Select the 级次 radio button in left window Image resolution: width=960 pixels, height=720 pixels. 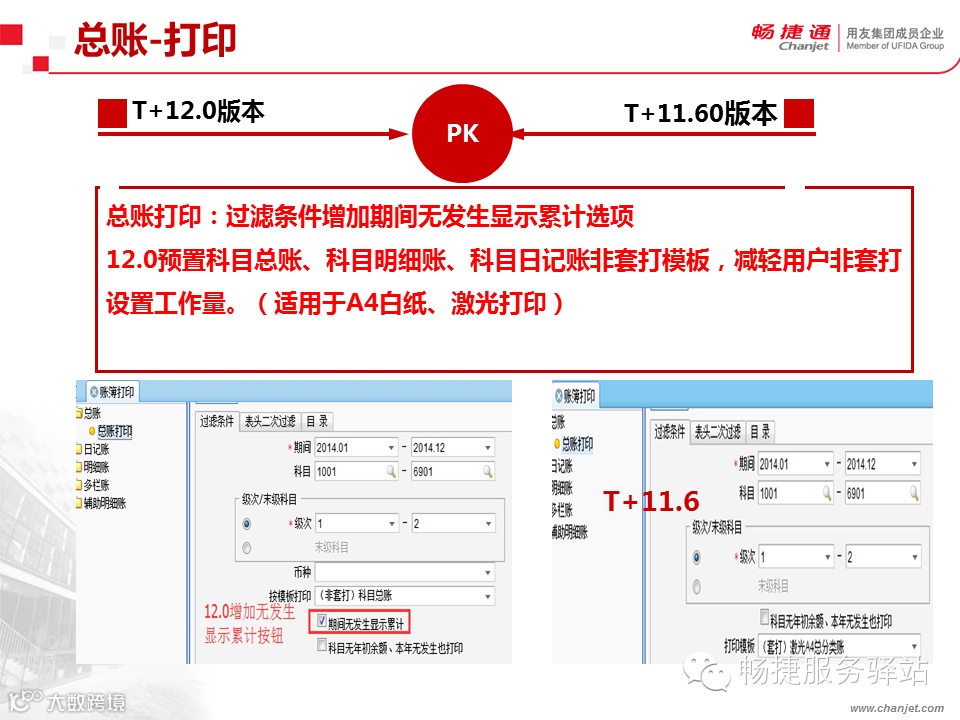(247, 524)
